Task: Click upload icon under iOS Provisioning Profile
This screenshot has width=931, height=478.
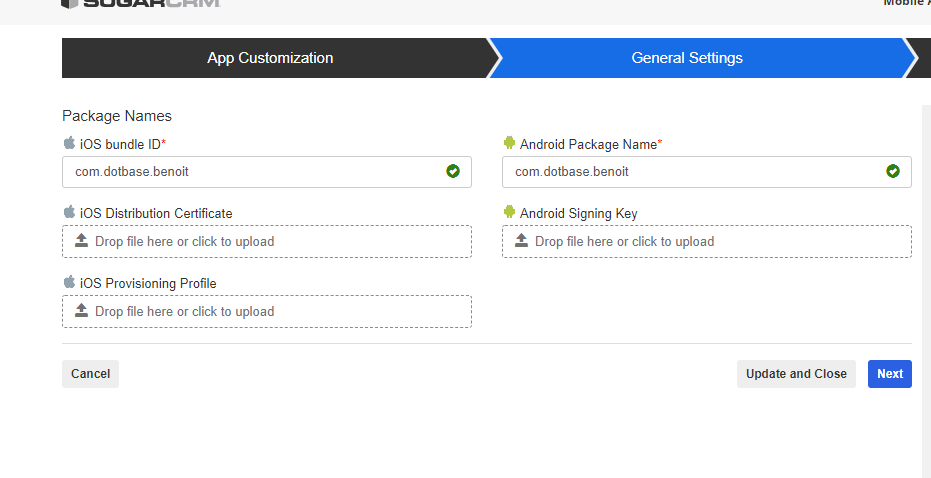Action: (x=82, y=311)
